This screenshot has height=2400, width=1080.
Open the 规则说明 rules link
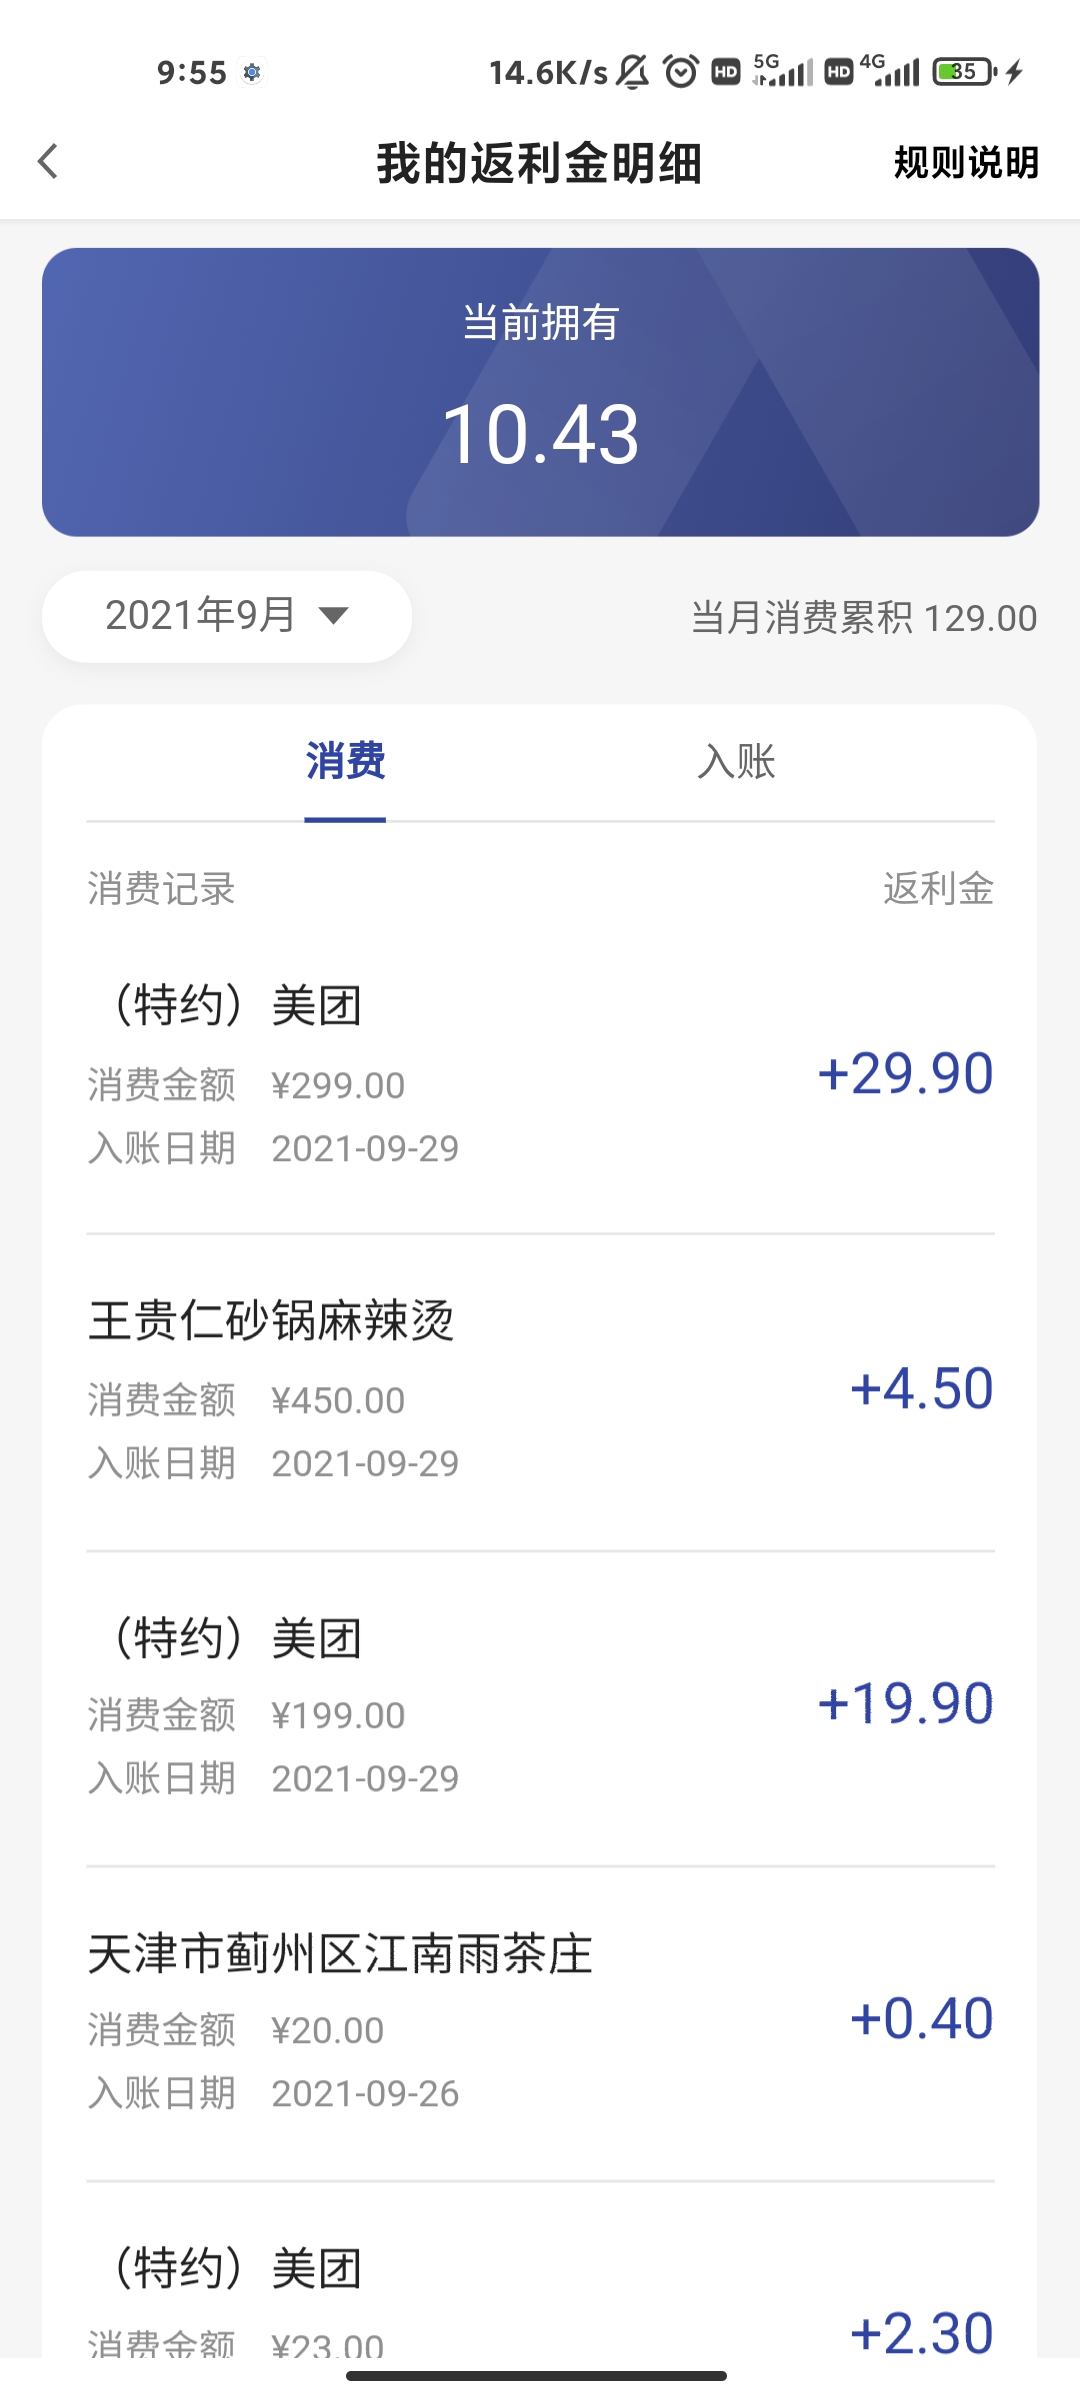click(x=966, y=162)
